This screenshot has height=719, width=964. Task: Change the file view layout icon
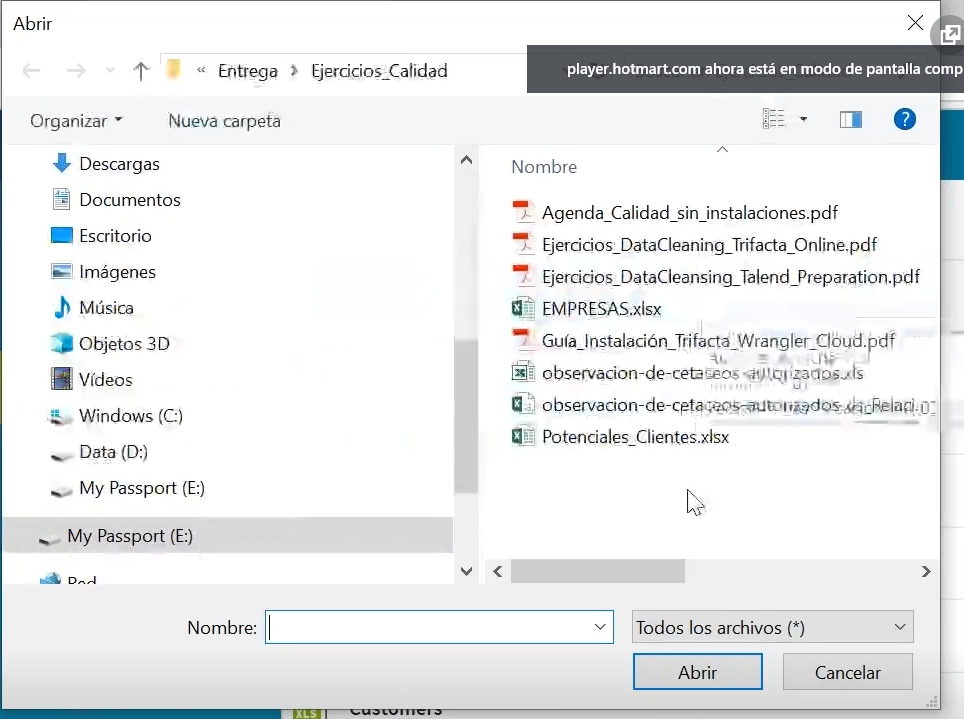click(x=774, y=119)
